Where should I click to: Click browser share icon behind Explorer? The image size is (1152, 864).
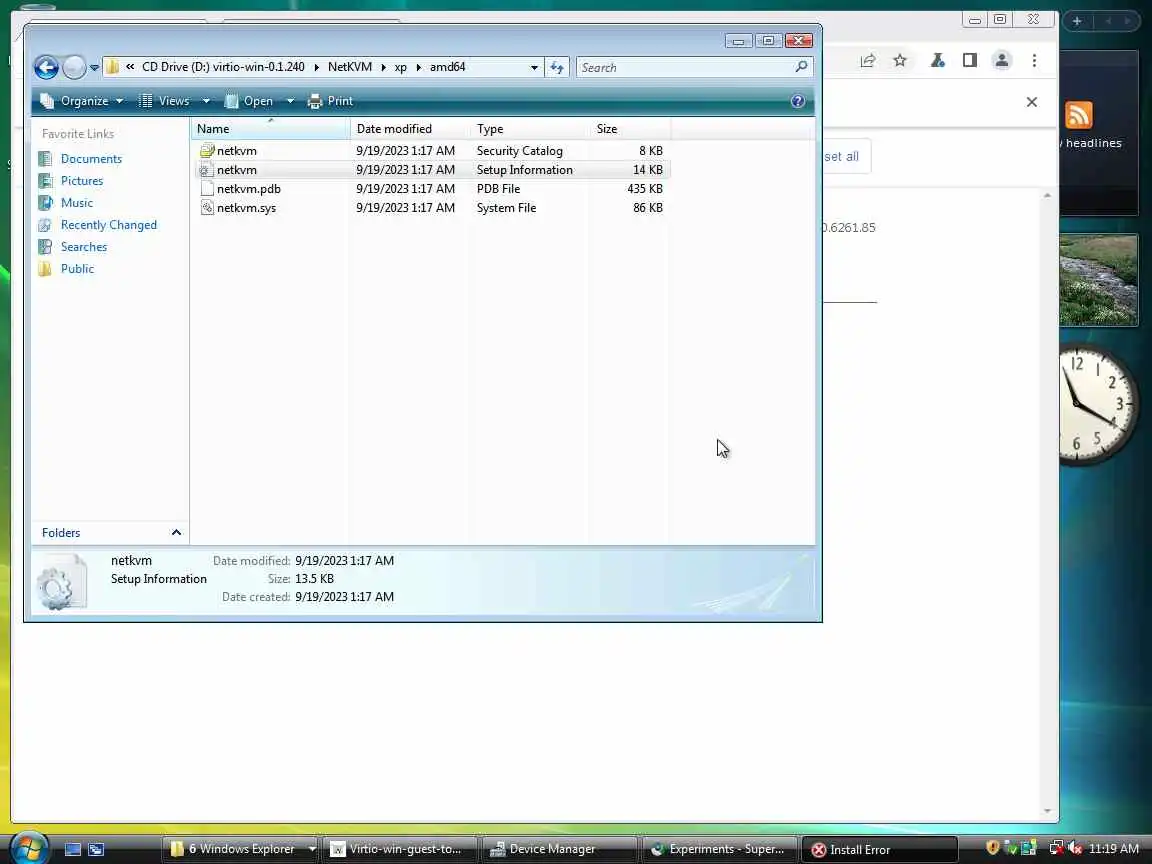click(868, 61)
